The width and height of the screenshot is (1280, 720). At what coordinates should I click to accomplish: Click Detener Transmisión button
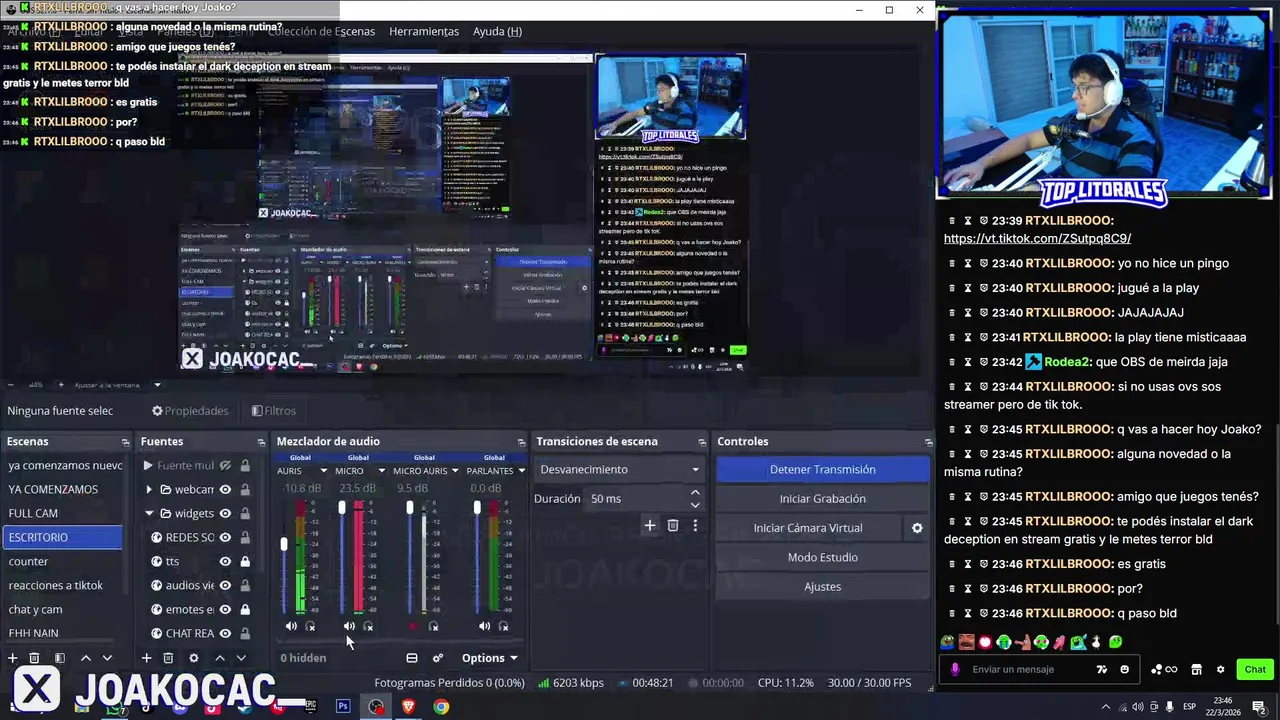point(823,469)
